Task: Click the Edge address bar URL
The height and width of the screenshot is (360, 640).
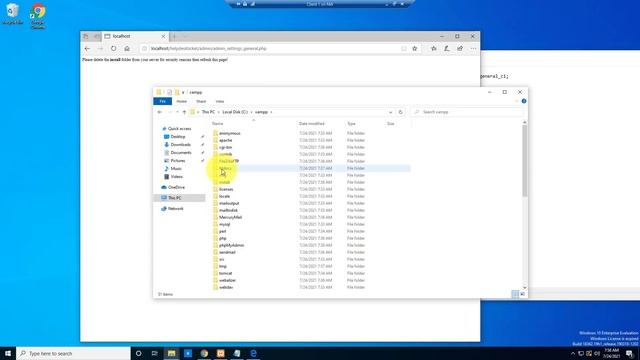Action: pos(209,49)
